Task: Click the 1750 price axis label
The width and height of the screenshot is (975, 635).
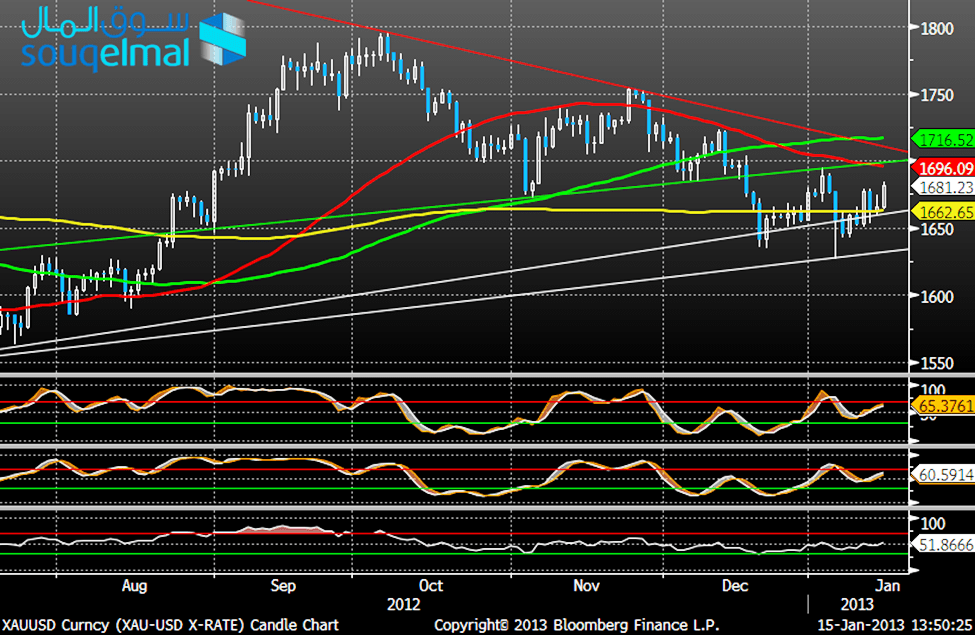Action: click(937, 95)
